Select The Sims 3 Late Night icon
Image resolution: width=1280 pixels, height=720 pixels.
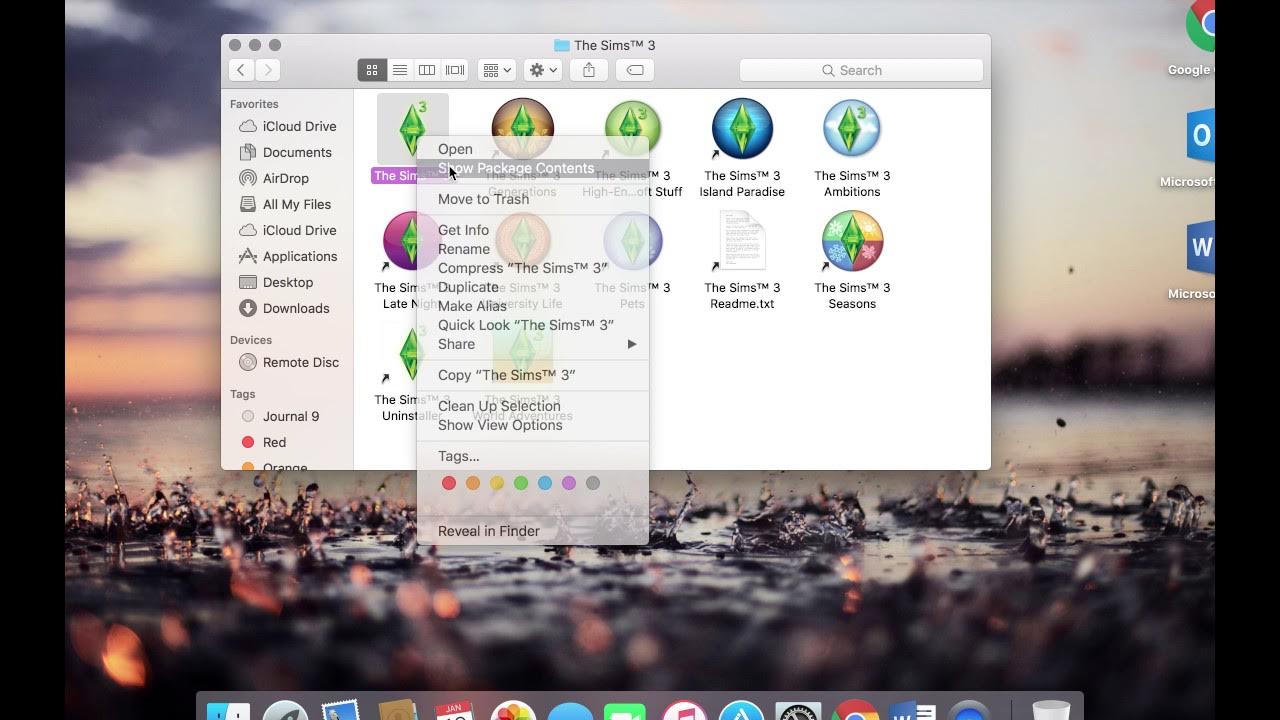coord(402,241)
